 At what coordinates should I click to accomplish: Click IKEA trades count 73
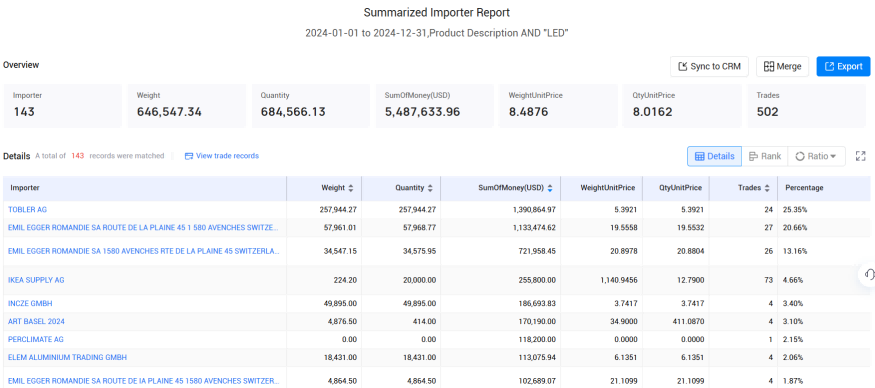(x=768, y=280)
